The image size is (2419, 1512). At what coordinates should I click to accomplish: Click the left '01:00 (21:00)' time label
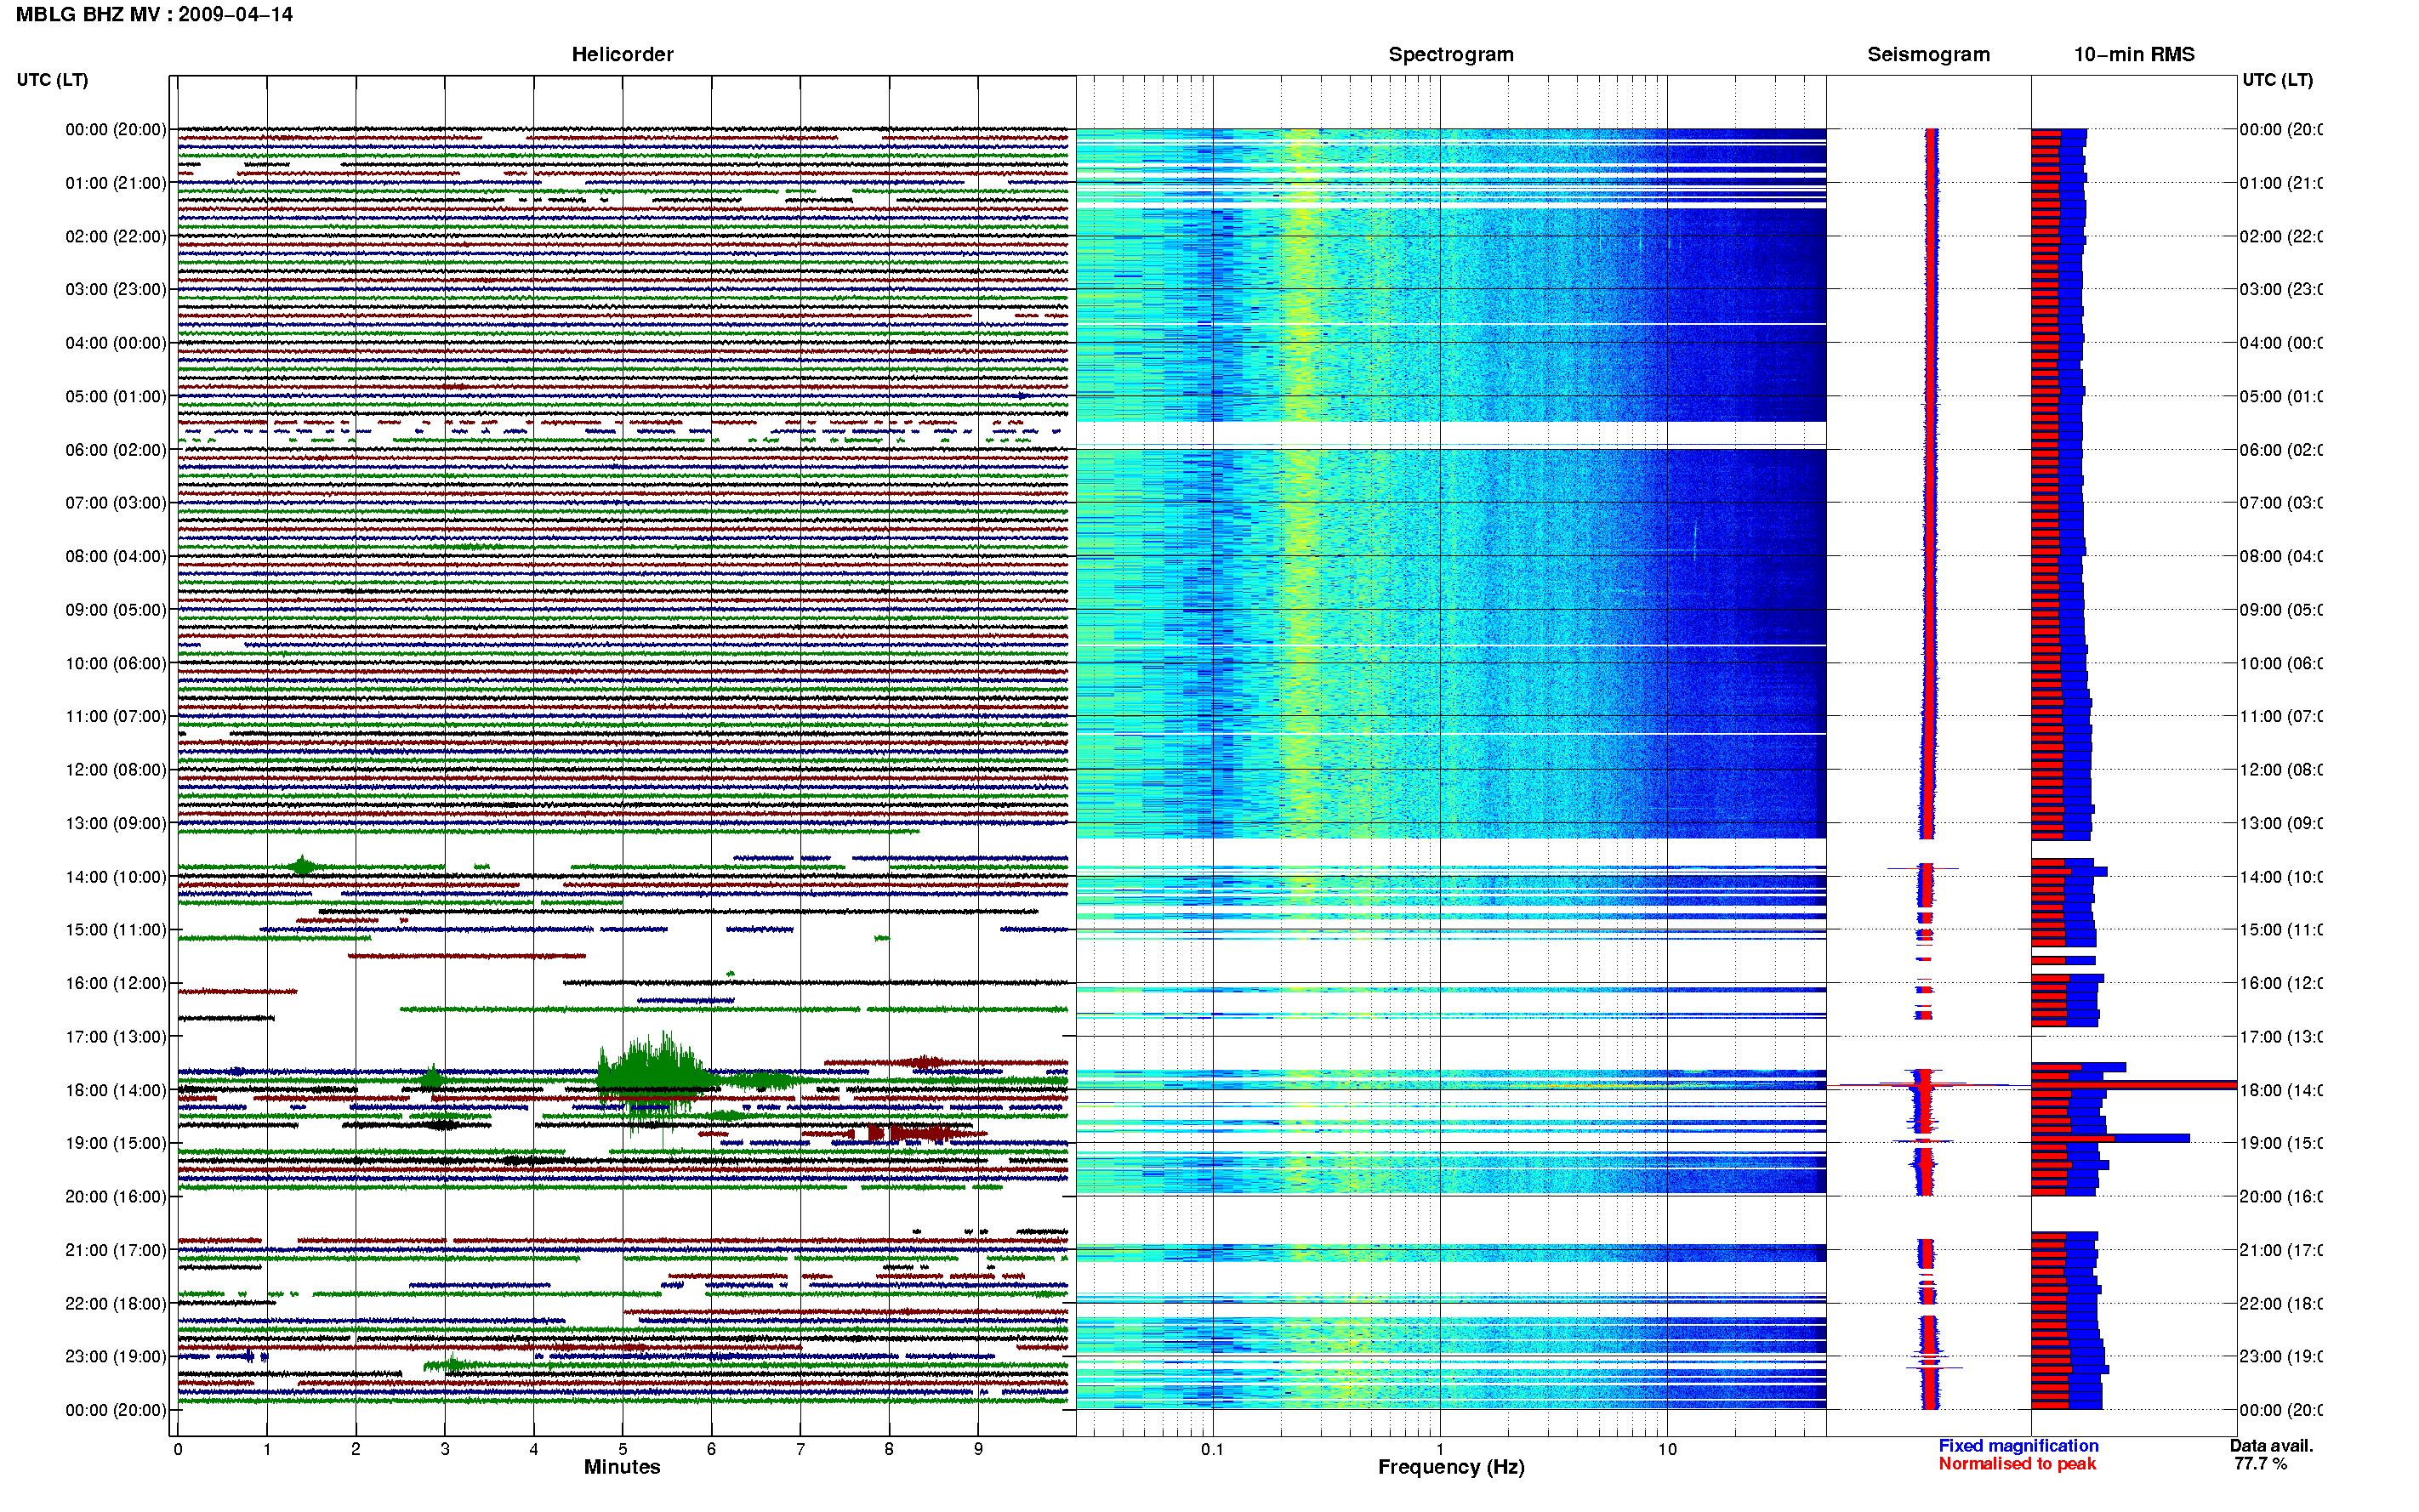pos(116,183)
